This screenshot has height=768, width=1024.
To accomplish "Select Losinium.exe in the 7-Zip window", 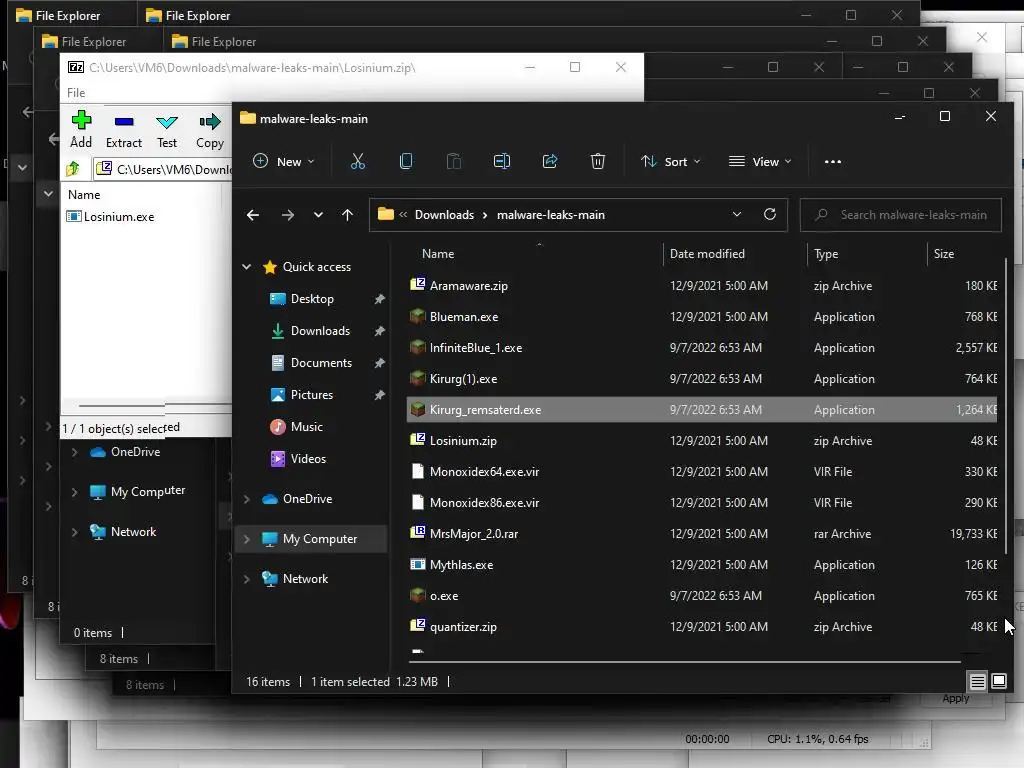I will (x=112, y=217).
